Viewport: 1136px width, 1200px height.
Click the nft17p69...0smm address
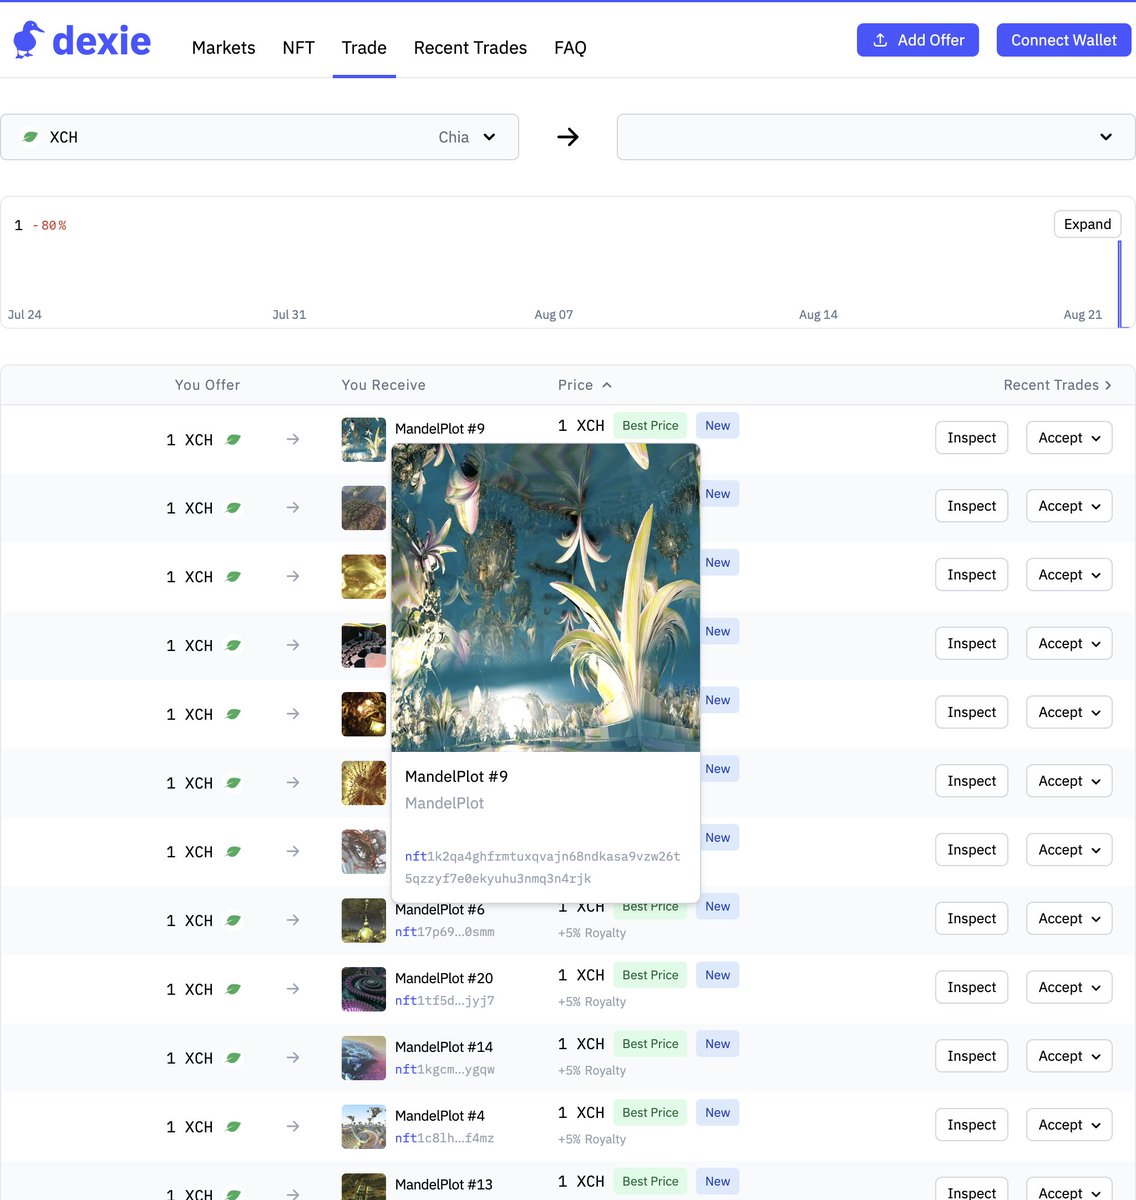[445, 932]
